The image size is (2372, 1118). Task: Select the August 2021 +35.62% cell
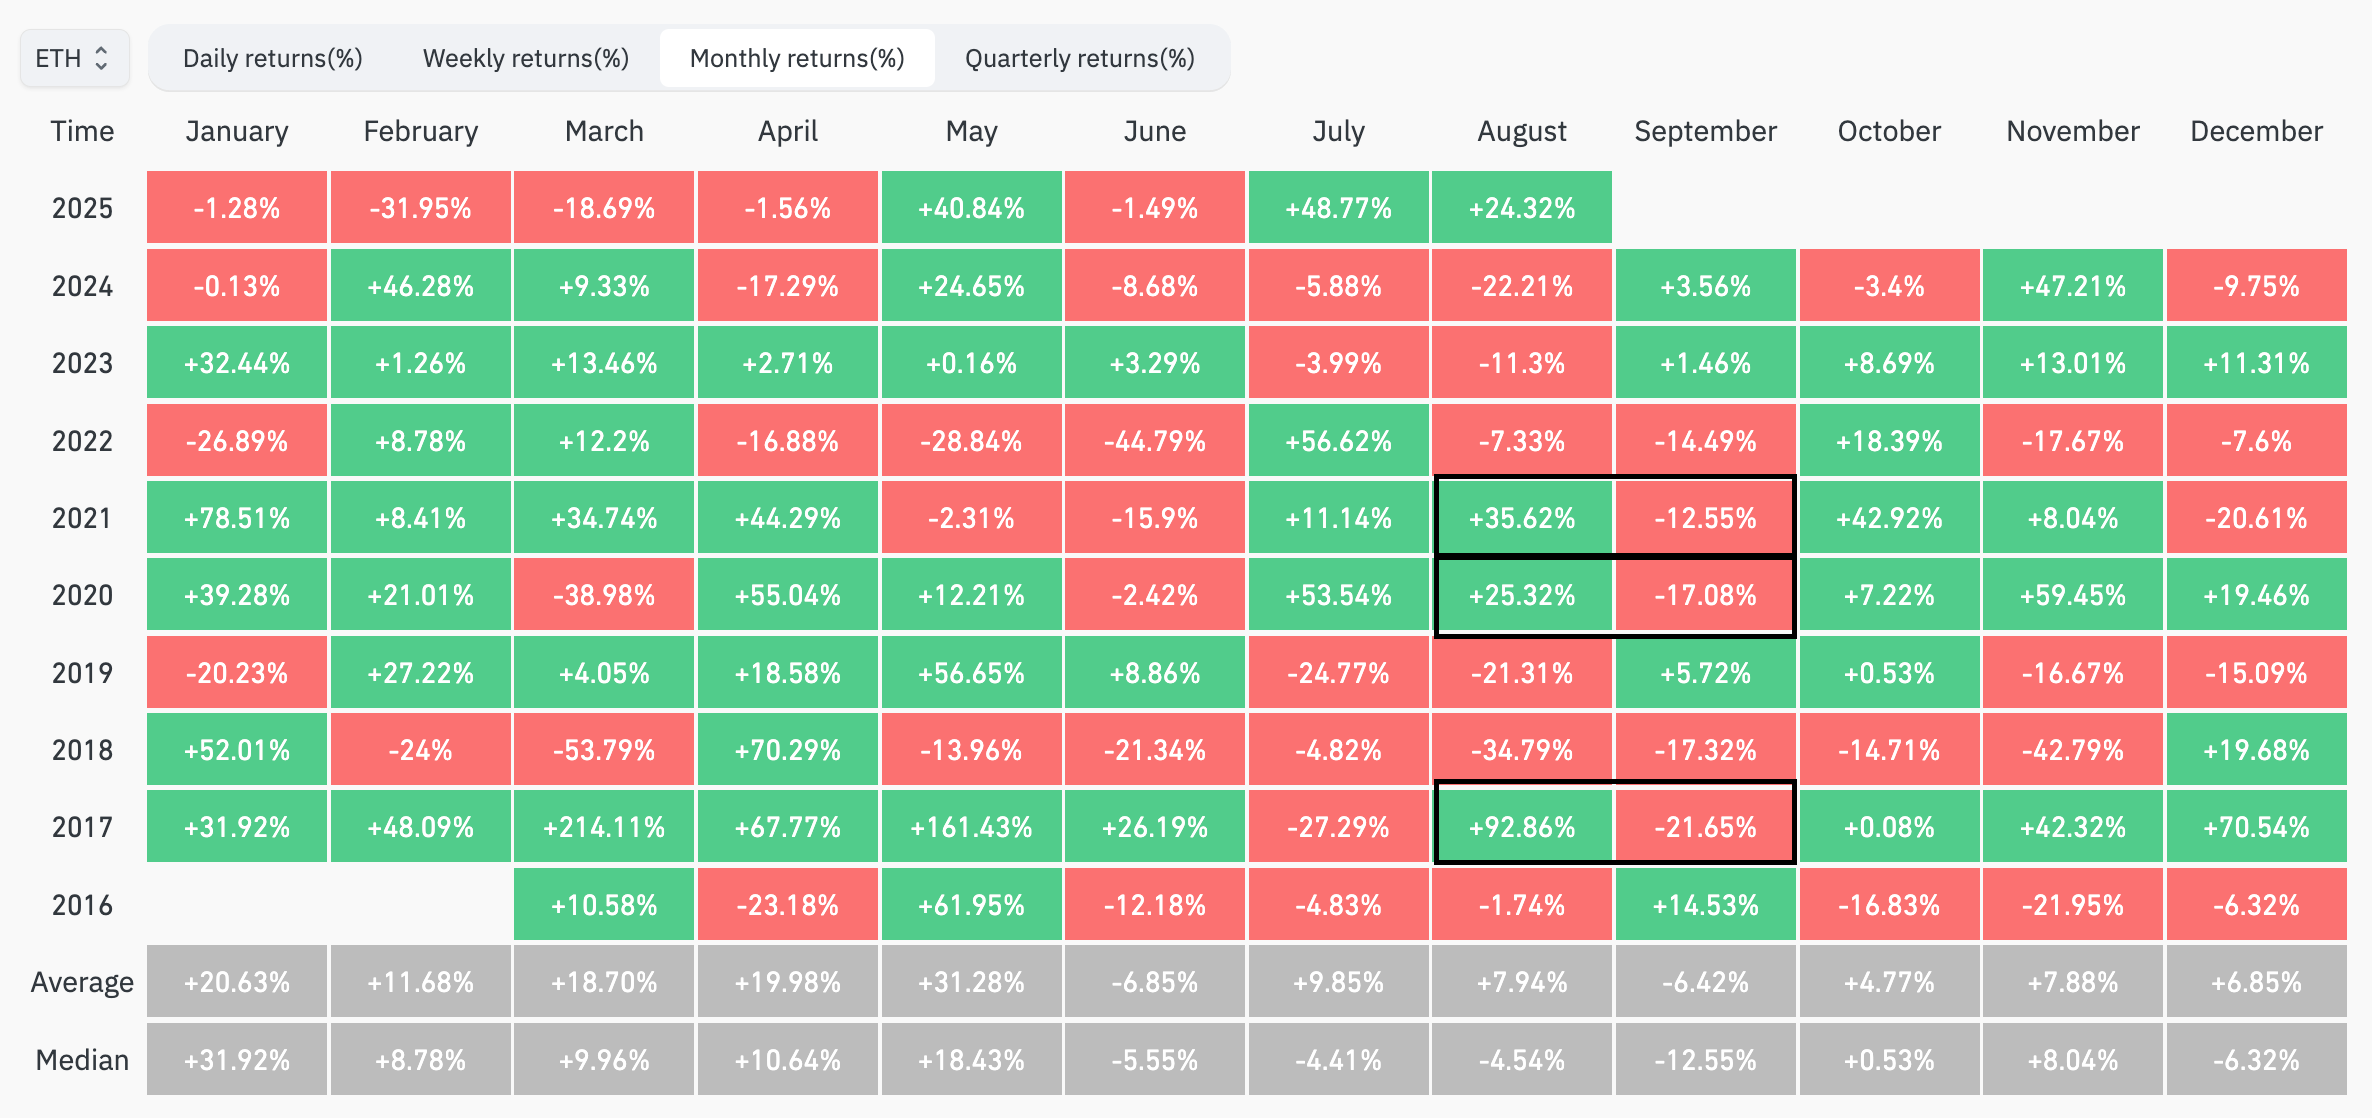(1521, 518)
